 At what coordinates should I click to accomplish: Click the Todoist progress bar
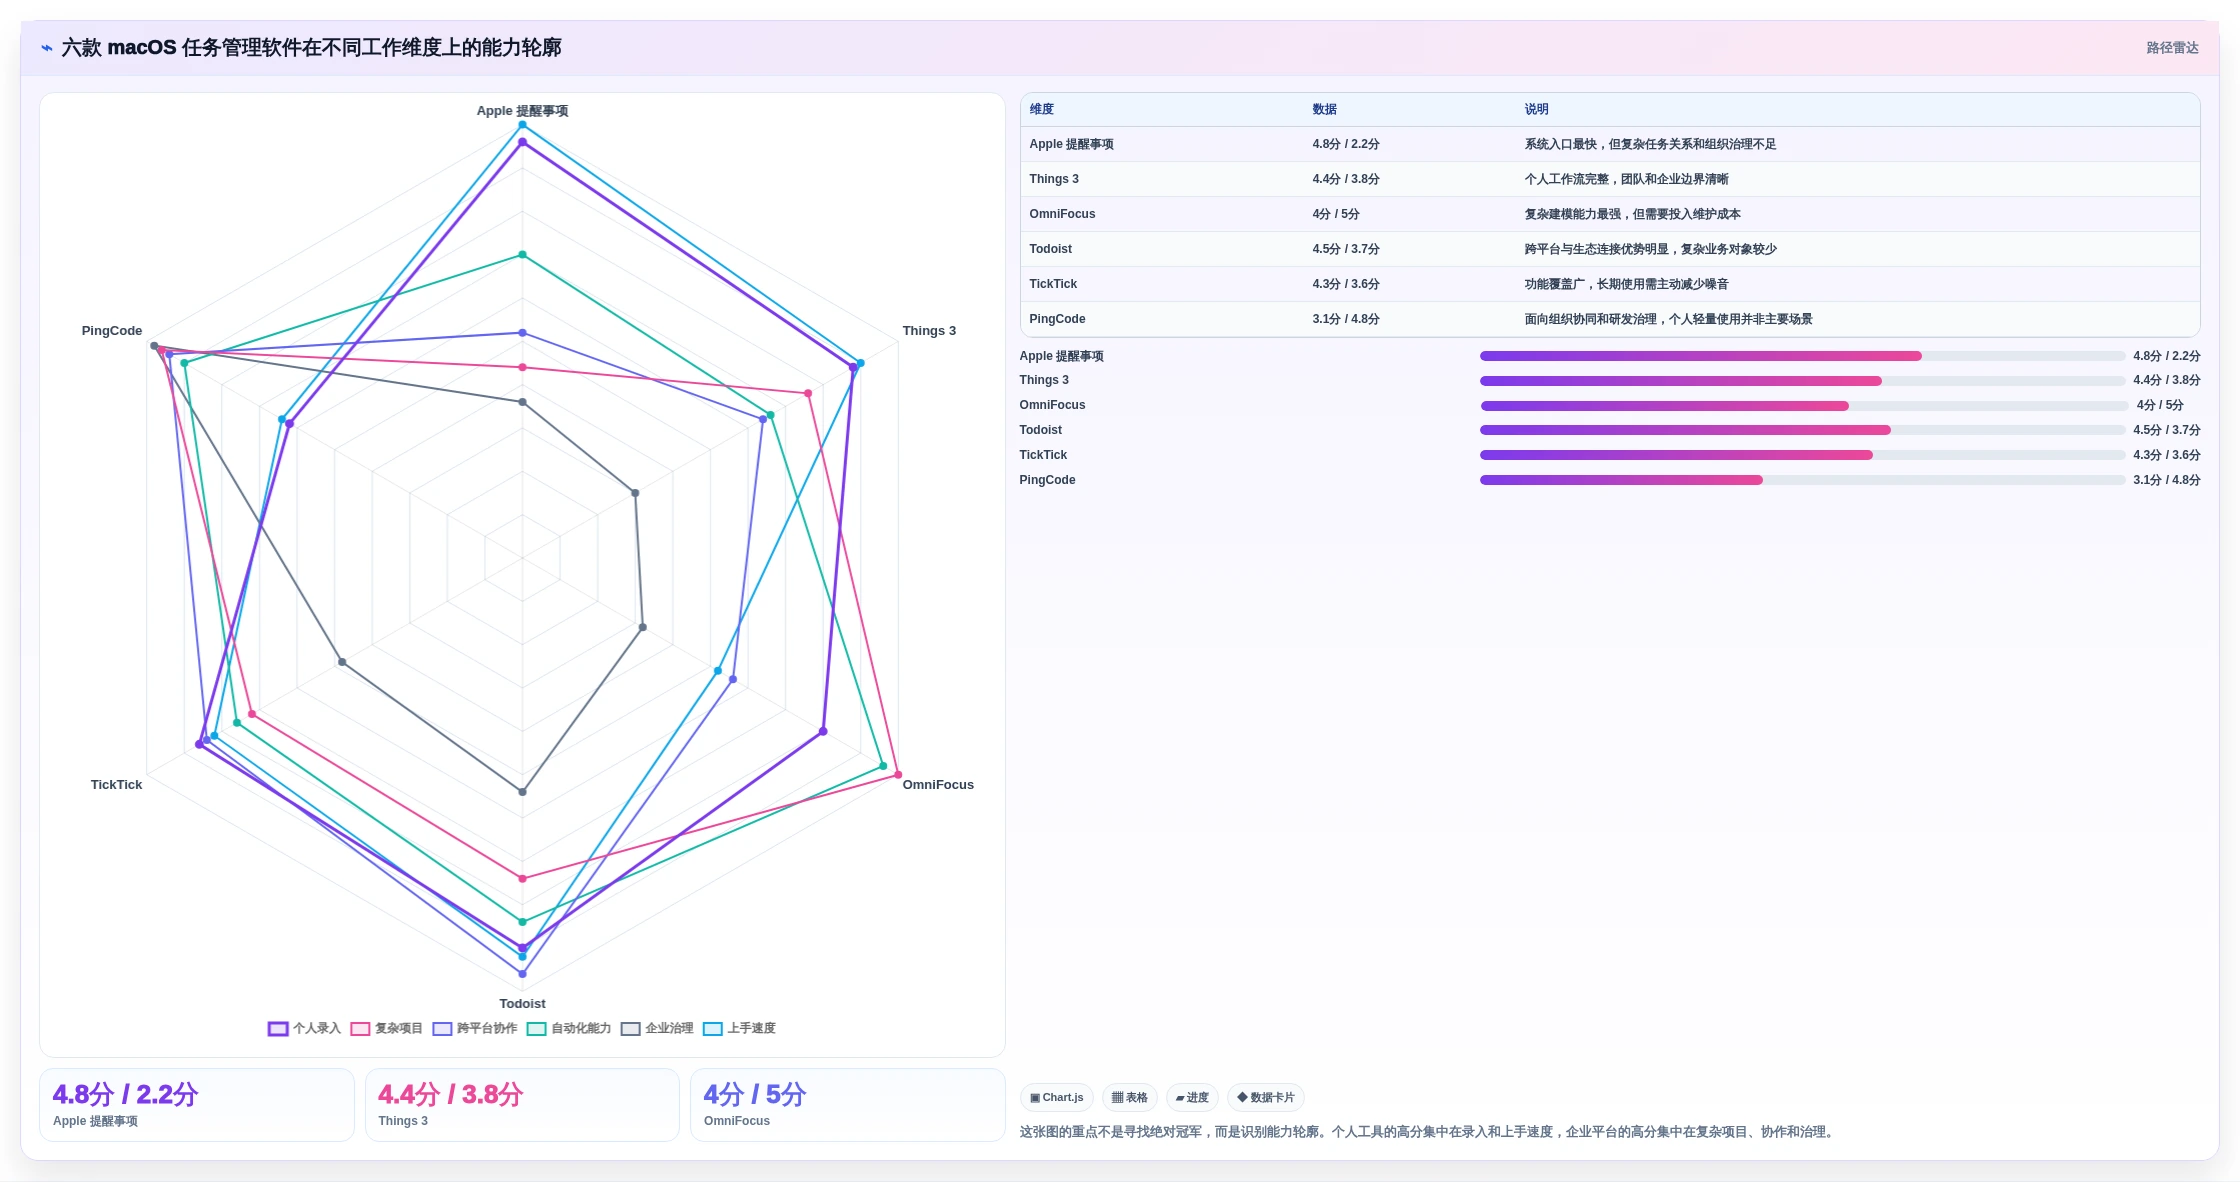[1802, 430]
